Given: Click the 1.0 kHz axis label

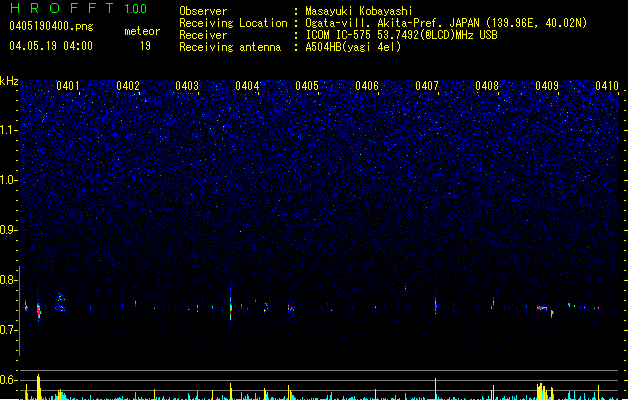Looking at the screenshot, I should click(x=9, y=180).
